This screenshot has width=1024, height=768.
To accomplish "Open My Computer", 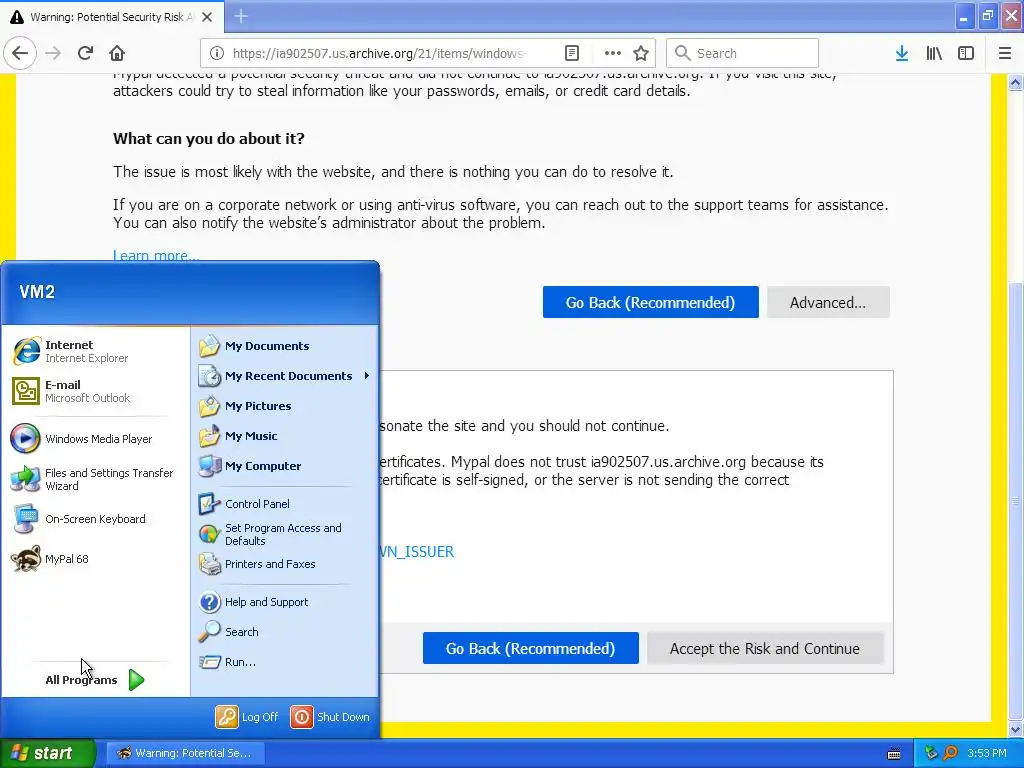I will coord(285,466).
